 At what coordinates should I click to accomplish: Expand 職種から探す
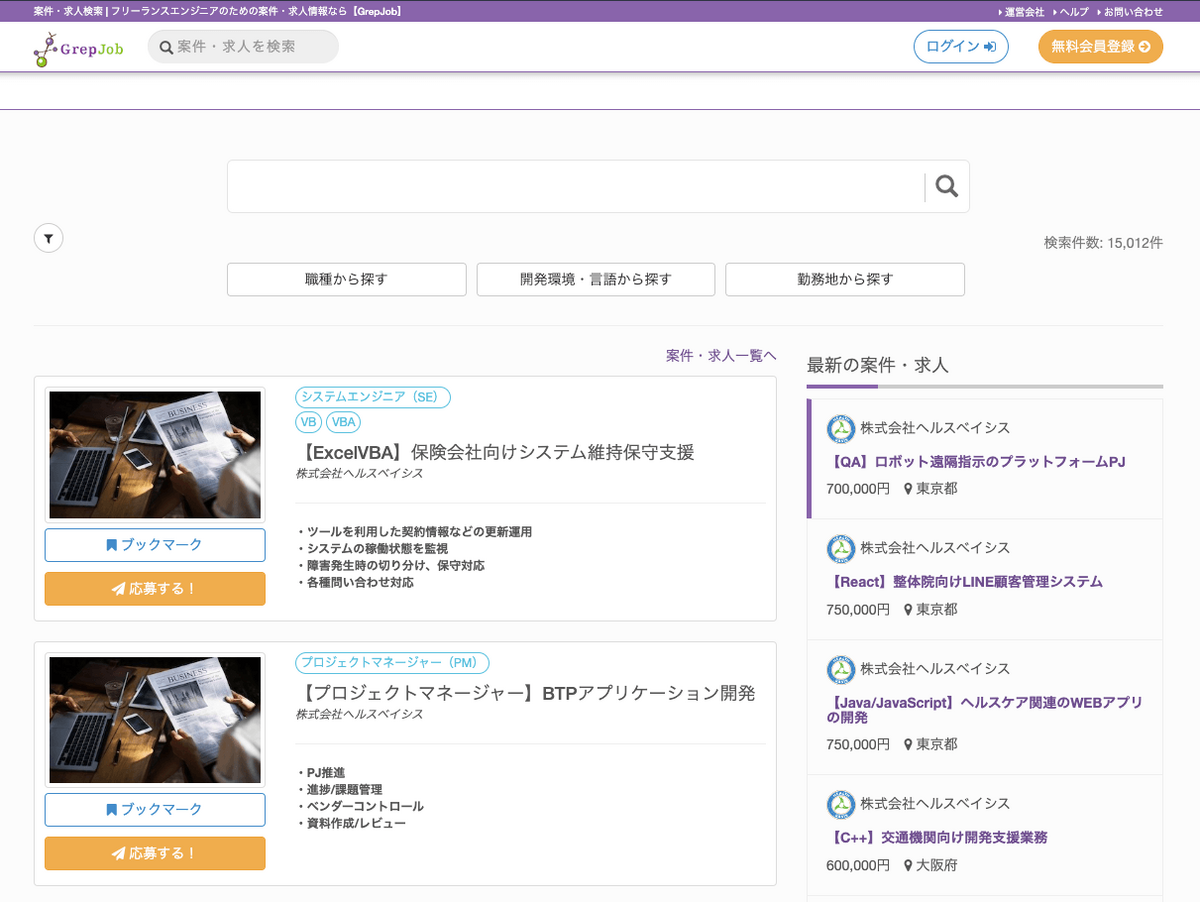coord(347,280)
